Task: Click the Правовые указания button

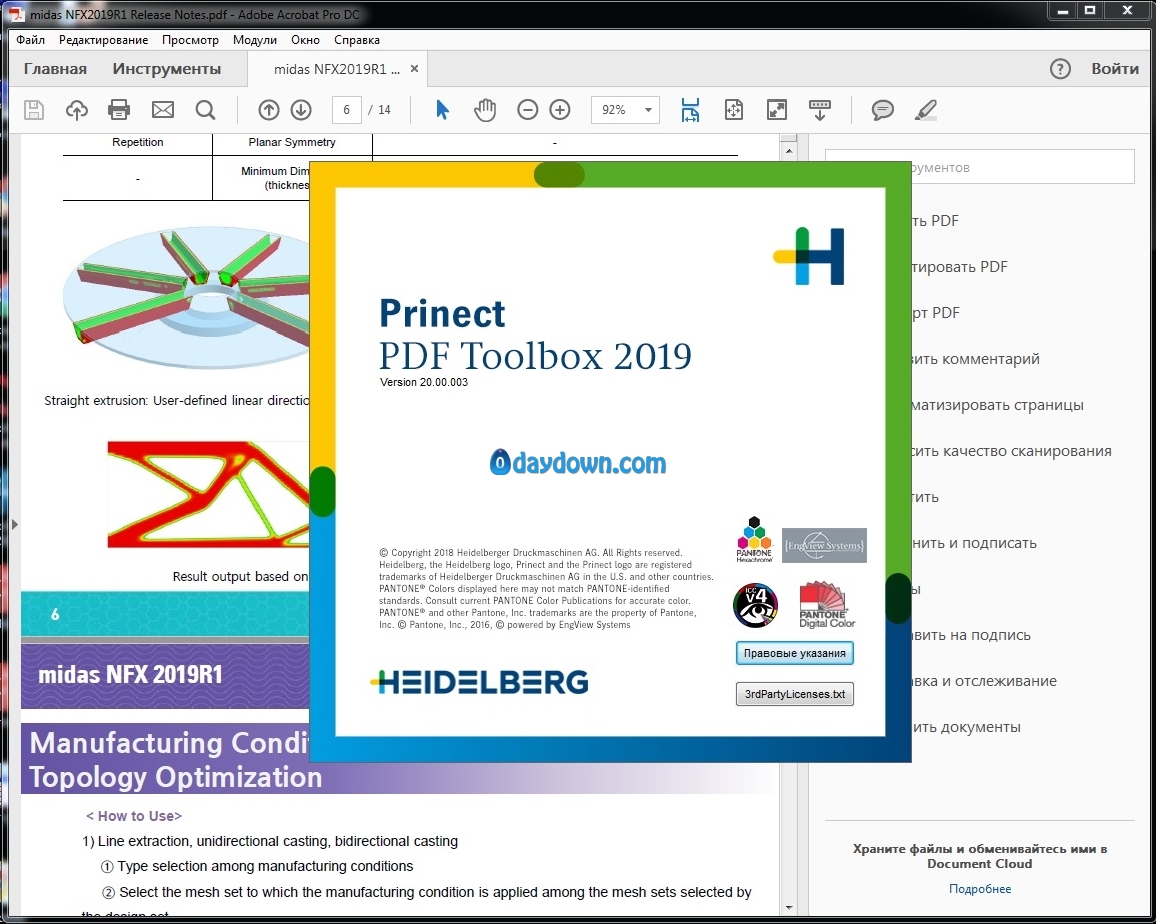Action: [795, 653]
